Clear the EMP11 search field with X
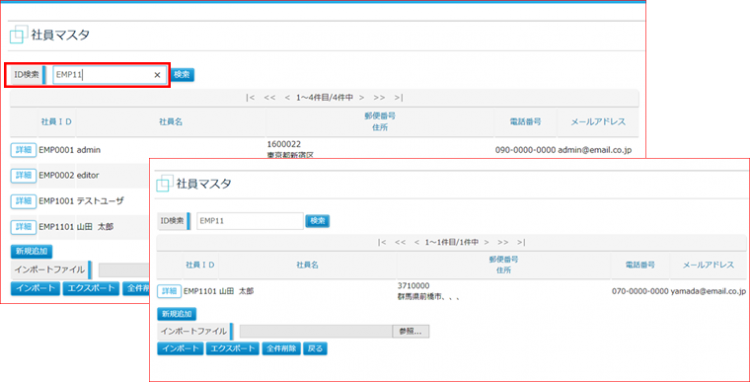 157,75
